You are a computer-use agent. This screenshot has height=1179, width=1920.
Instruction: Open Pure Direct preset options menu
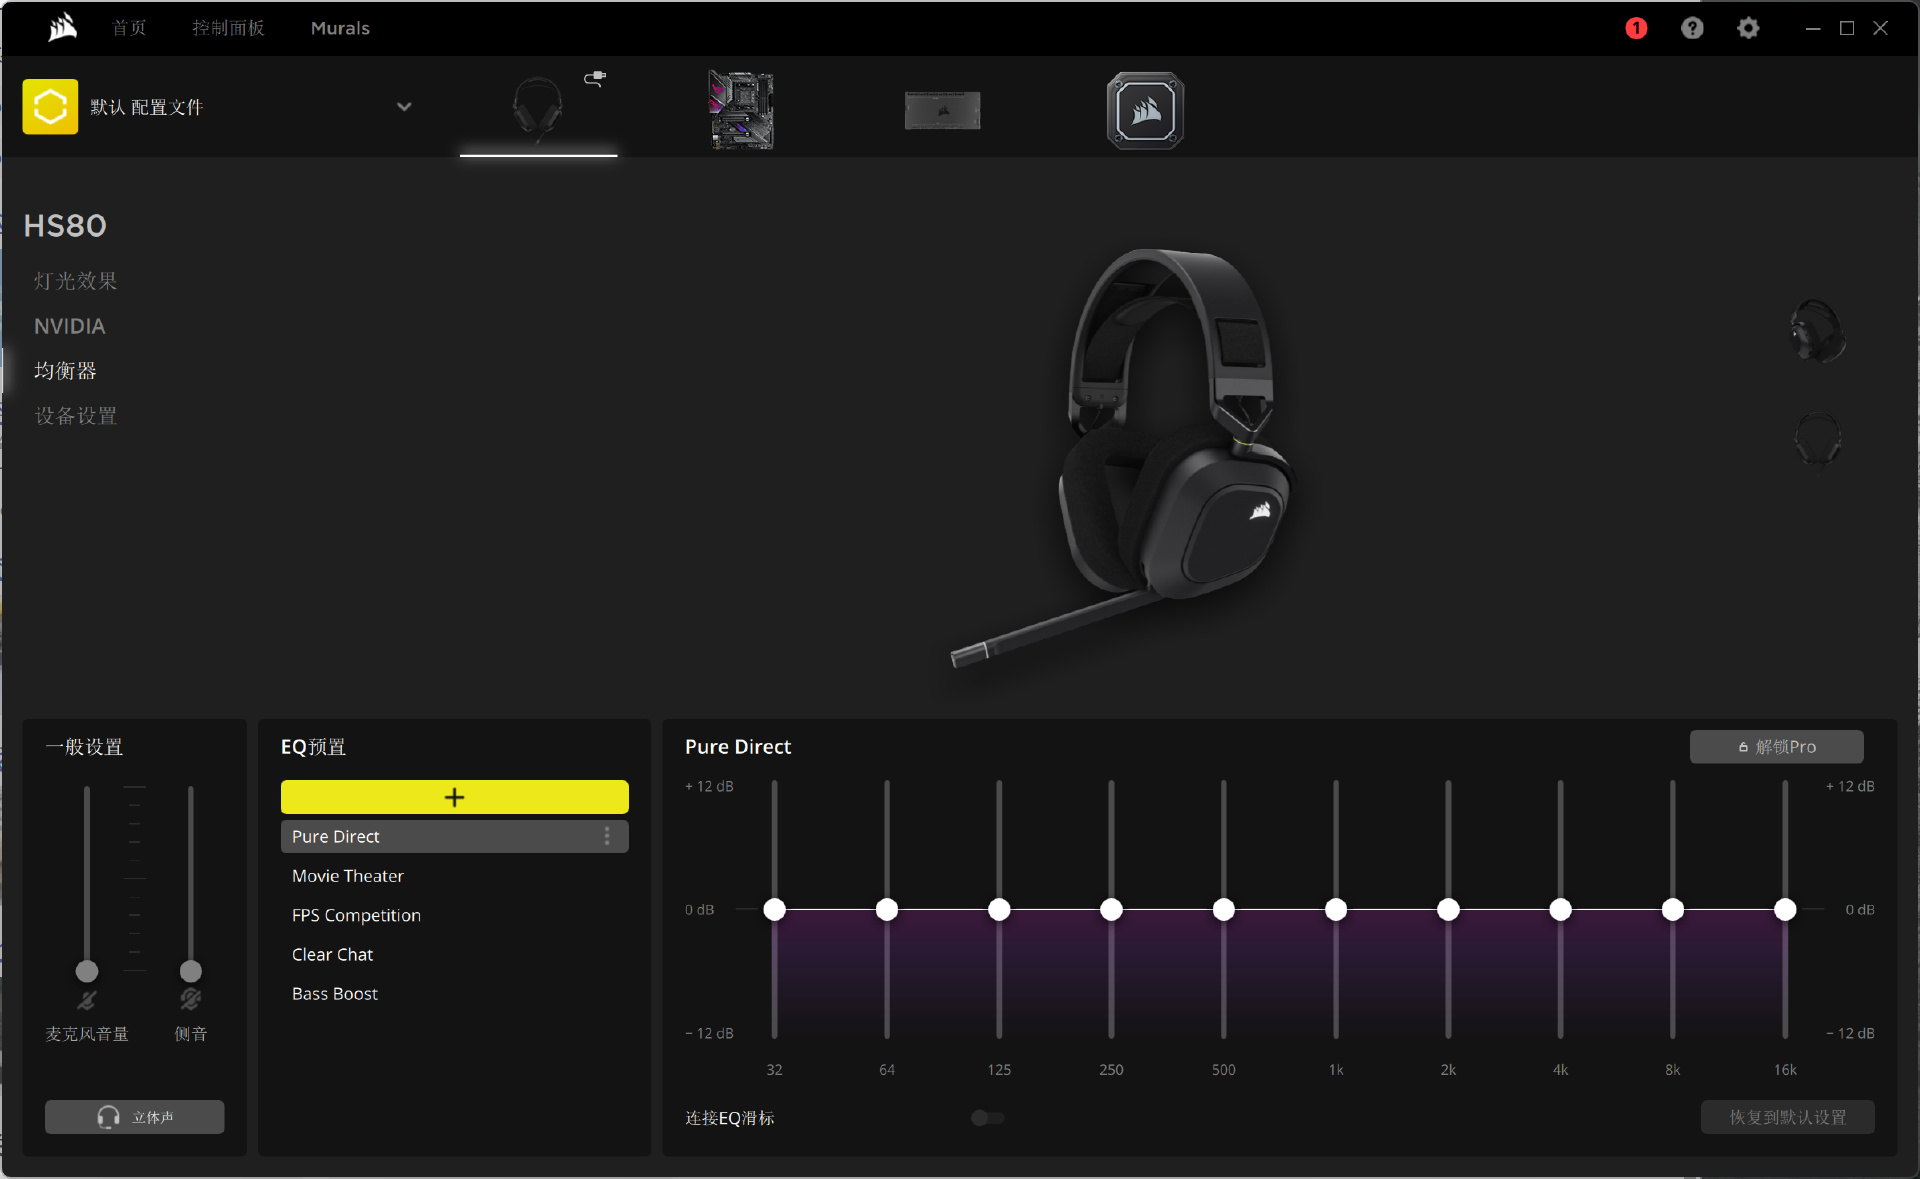pyautogui.click(x=607, y=836)
